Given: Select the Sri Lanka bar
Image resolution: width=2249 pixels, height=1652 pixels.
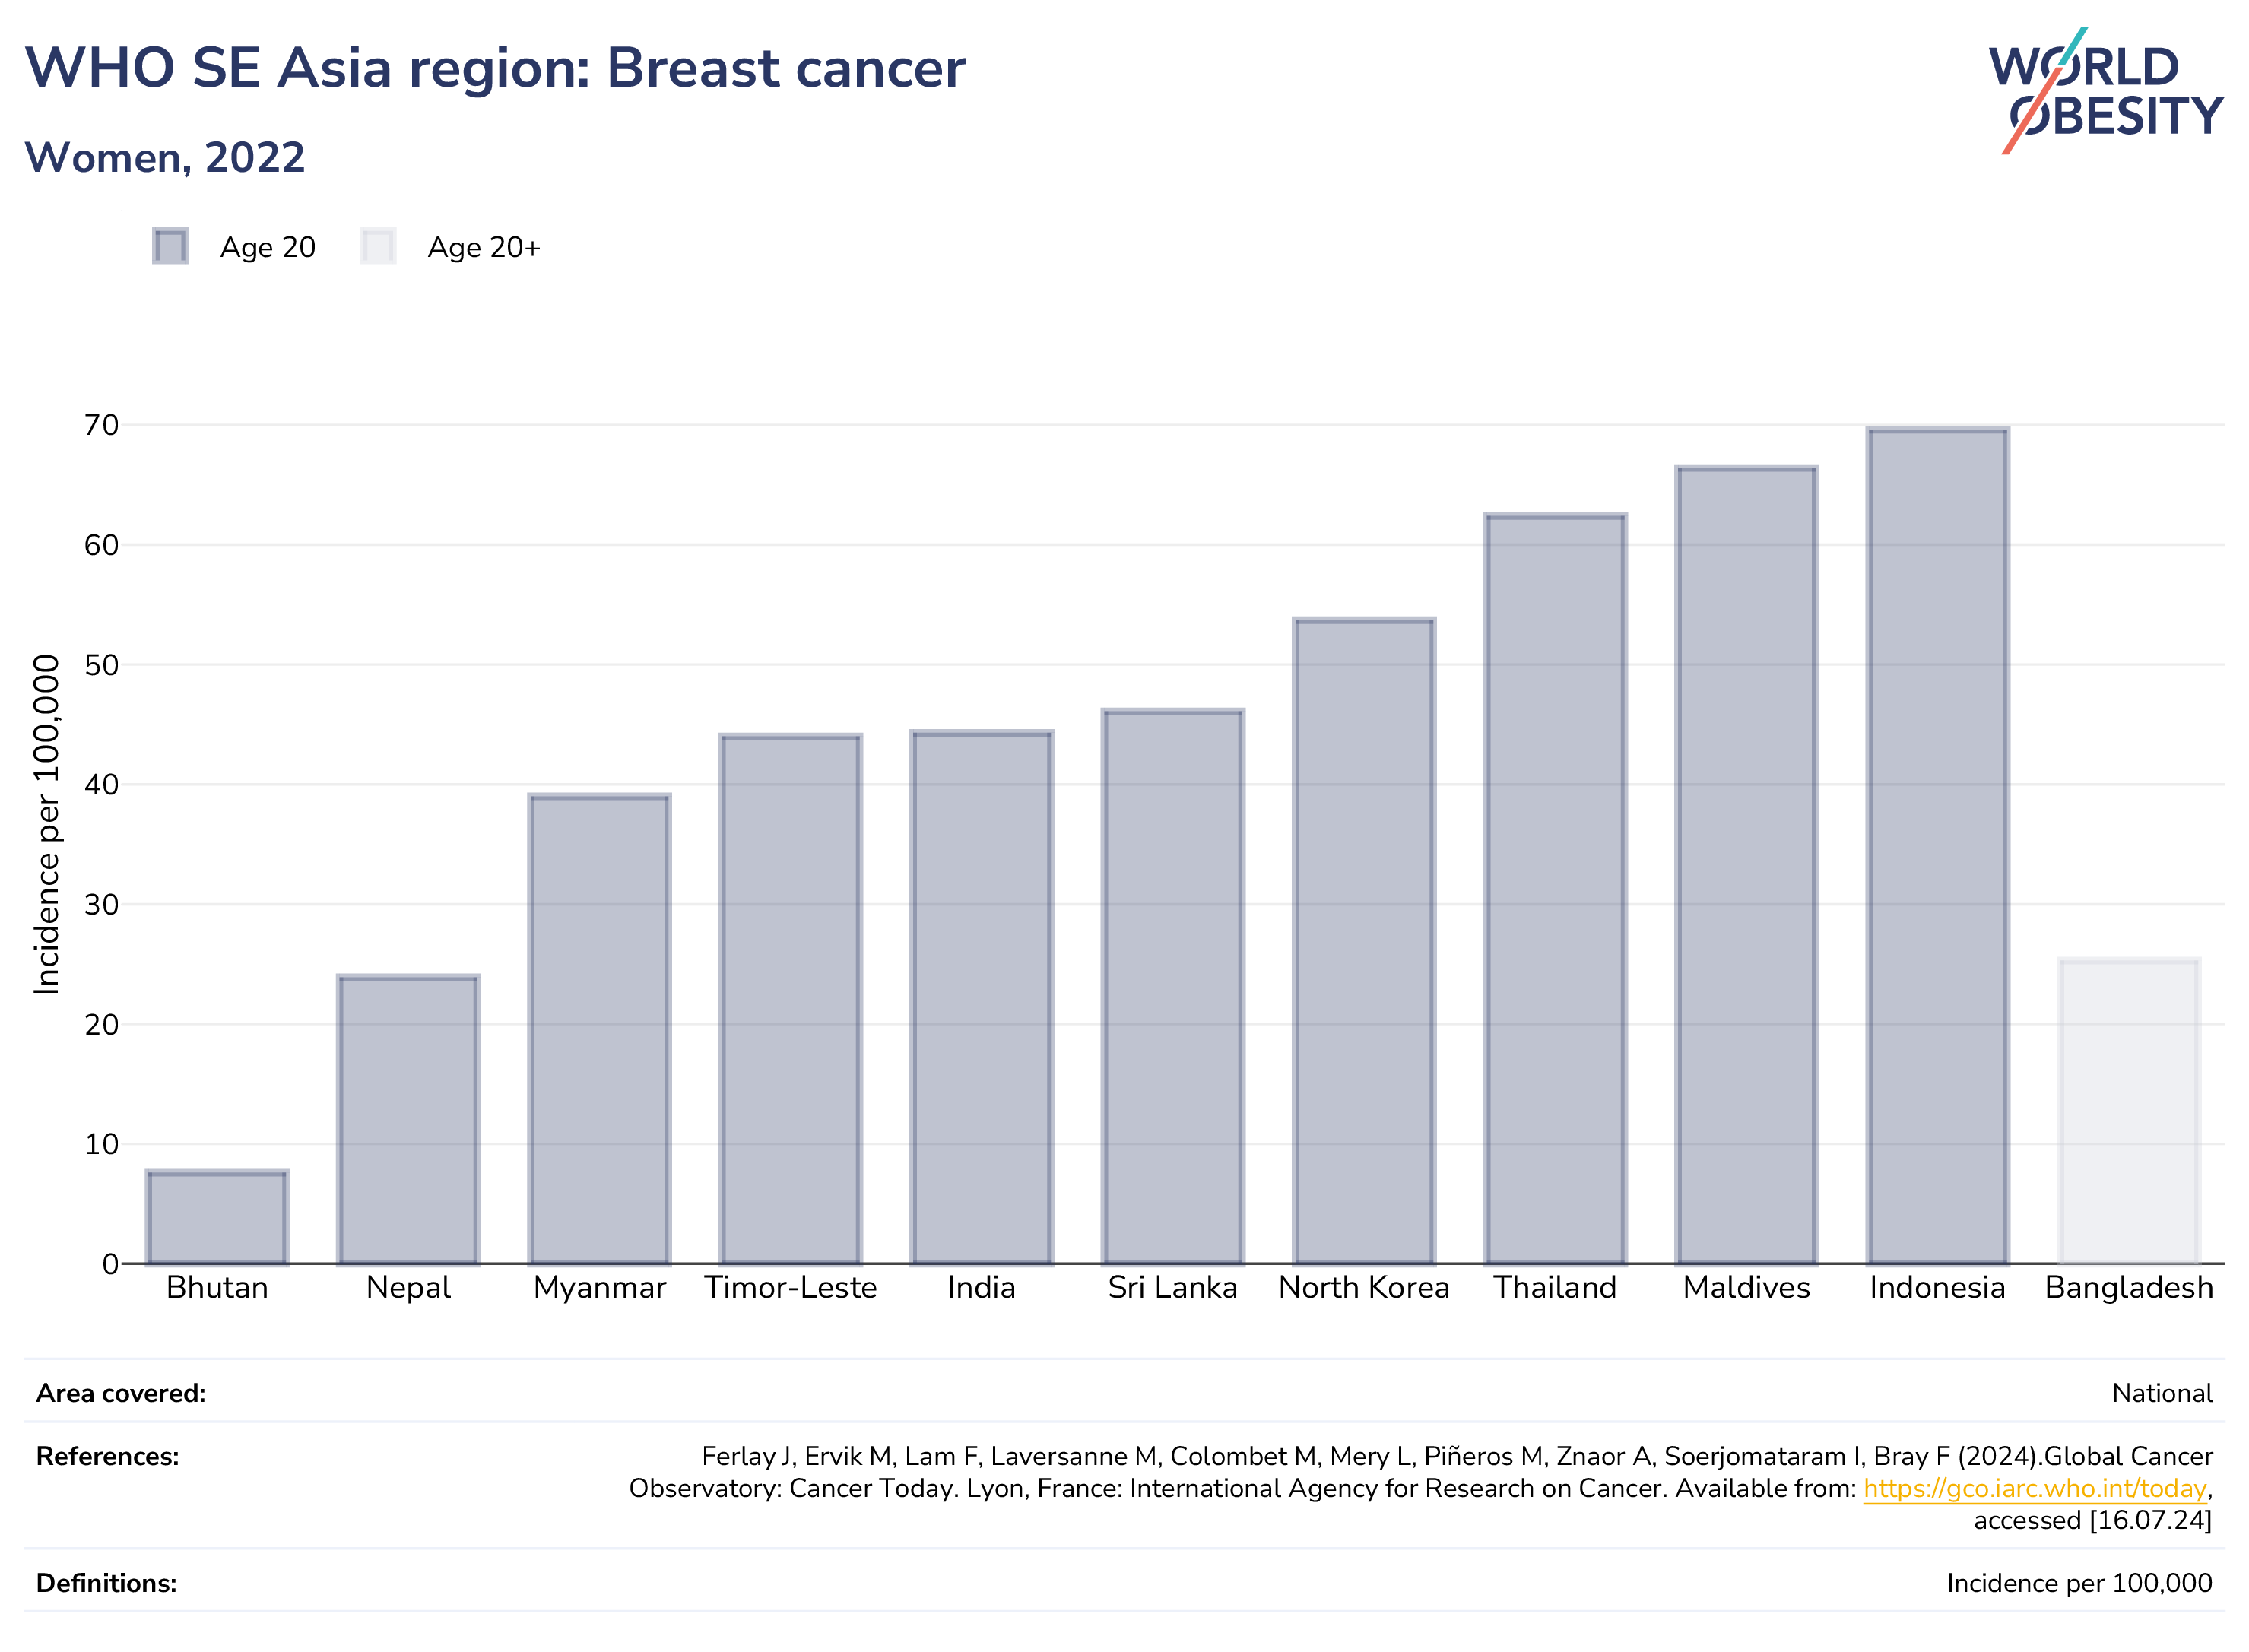Looking at the screenshot, I should click(x=1172, y=987).
